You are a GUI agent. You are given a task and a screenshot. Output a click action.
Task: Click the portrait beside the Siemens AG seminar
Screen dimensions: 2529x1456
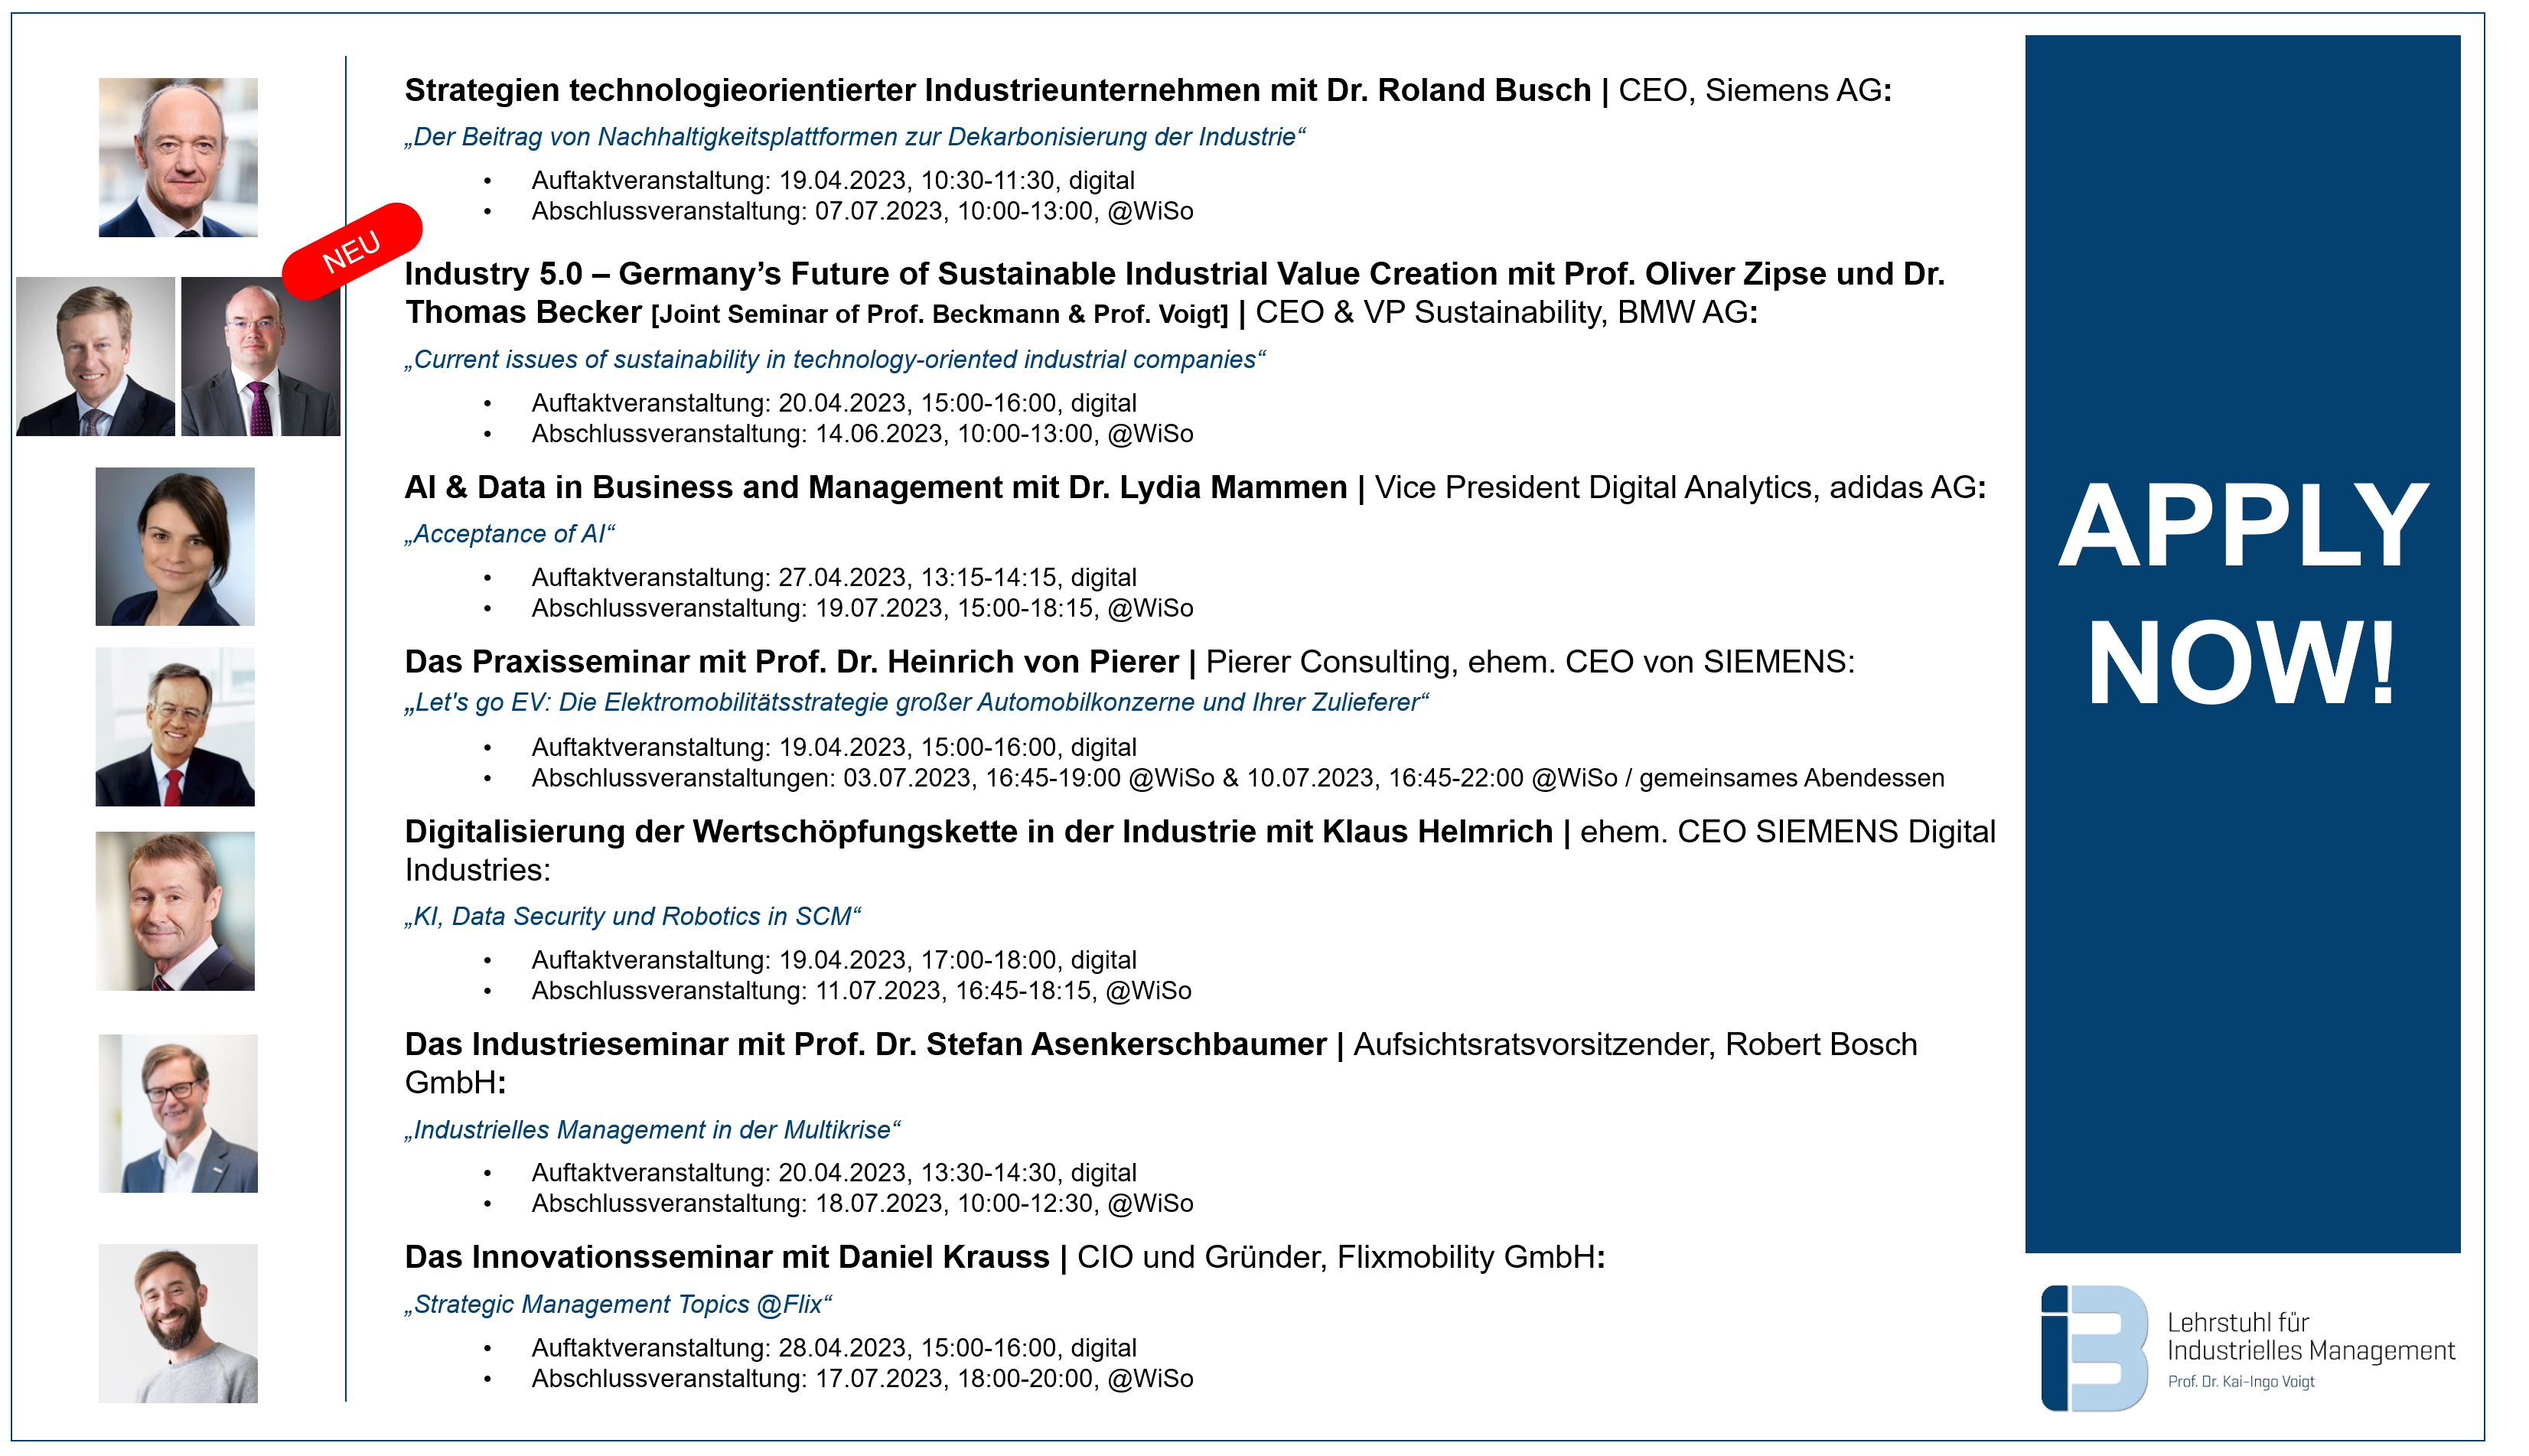pyautogui.click(x=178, y=158)
